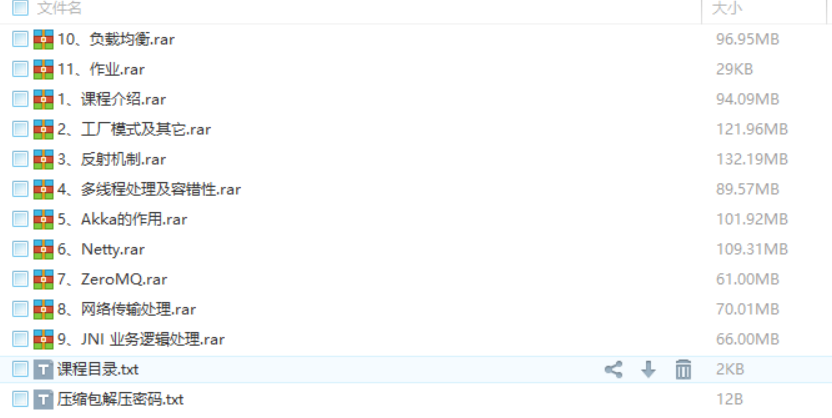Click the RAR icon beside 6、Netty.rar
Image resolution: width=832 pixels, height=418 pixels.
pyautogui.click(x=44, y=249)
